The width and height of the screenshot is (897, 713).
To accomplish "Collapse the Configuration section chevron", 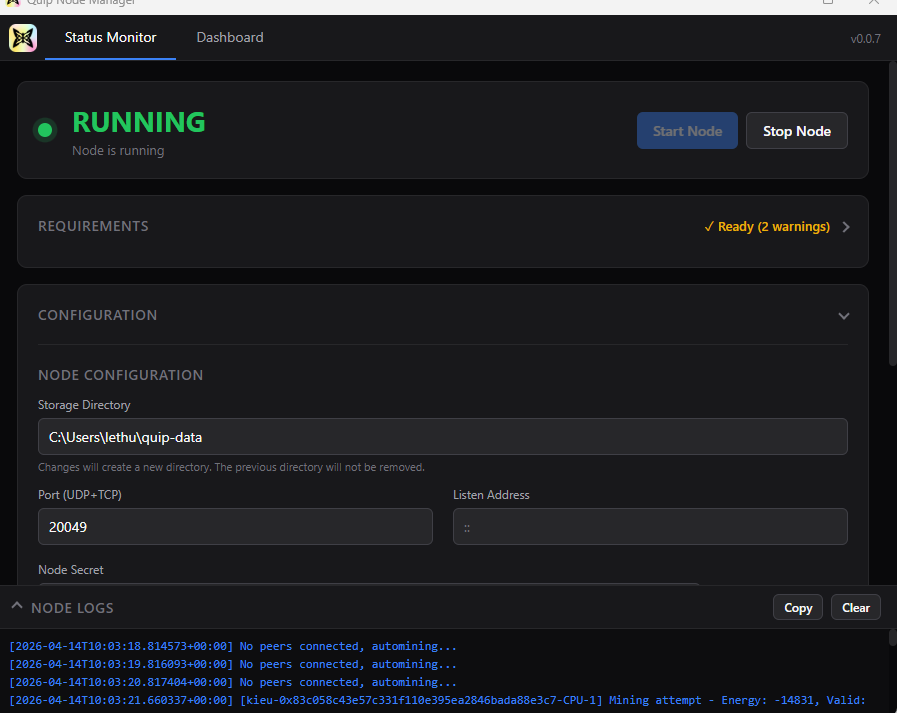I will (x=844, y=316).
